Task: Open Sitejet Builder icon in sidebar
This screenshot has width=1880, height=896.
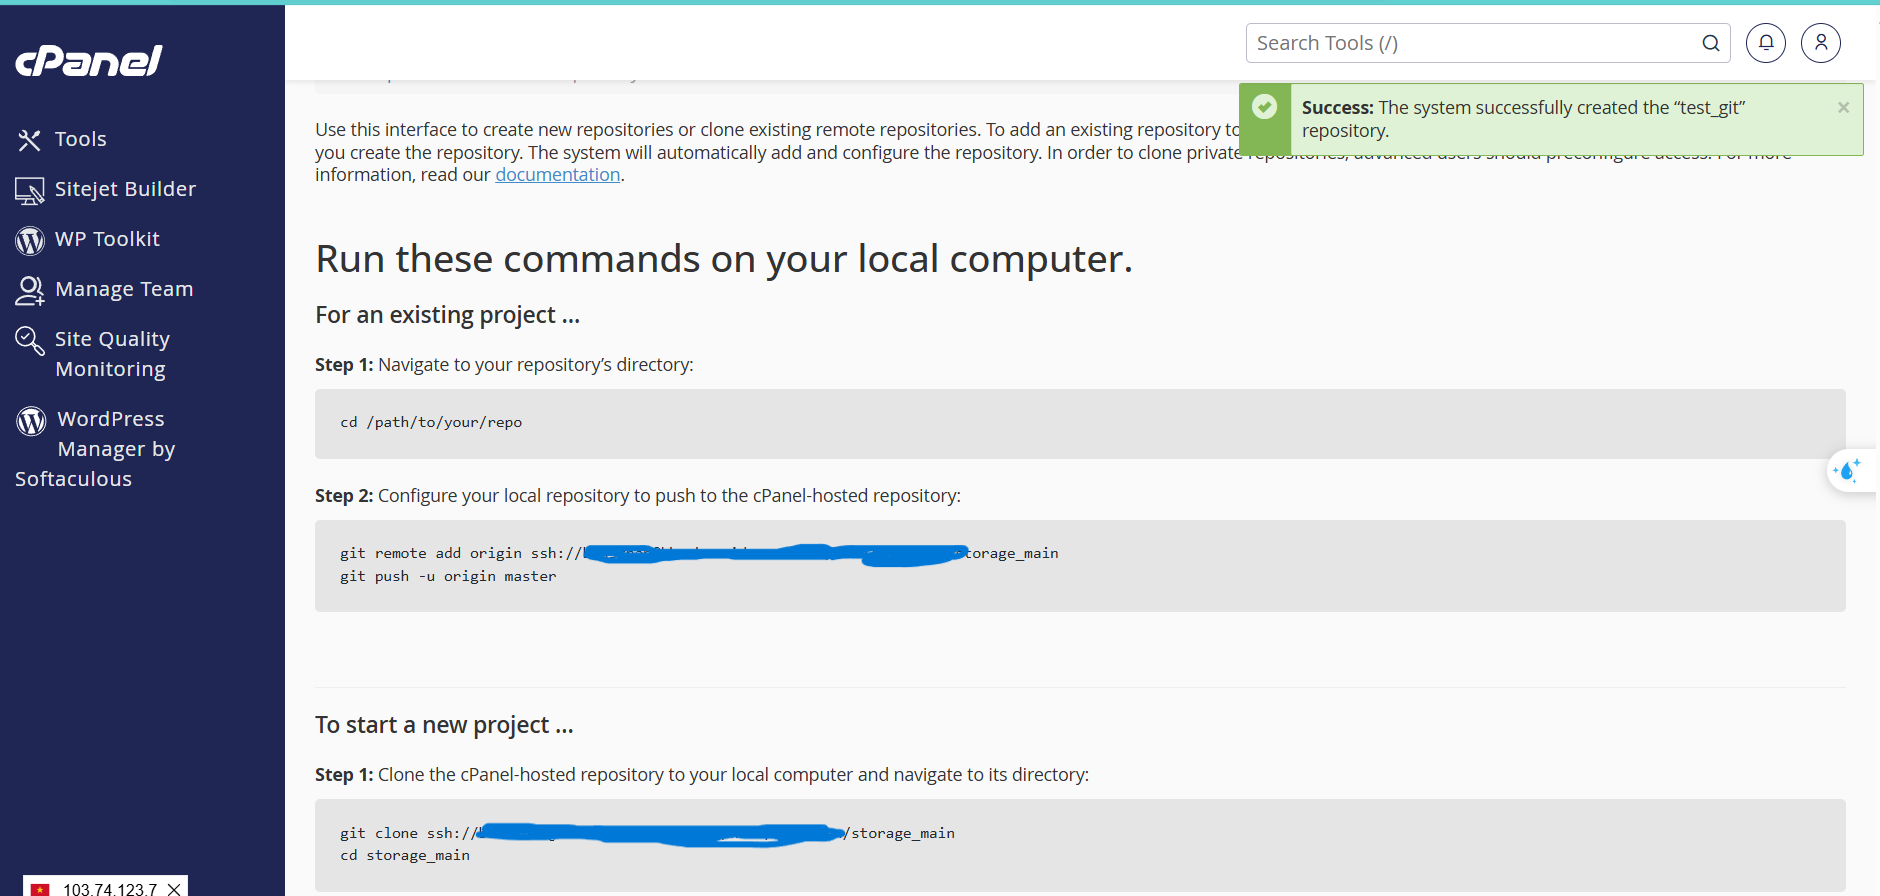Action: (x=29, y=190)
